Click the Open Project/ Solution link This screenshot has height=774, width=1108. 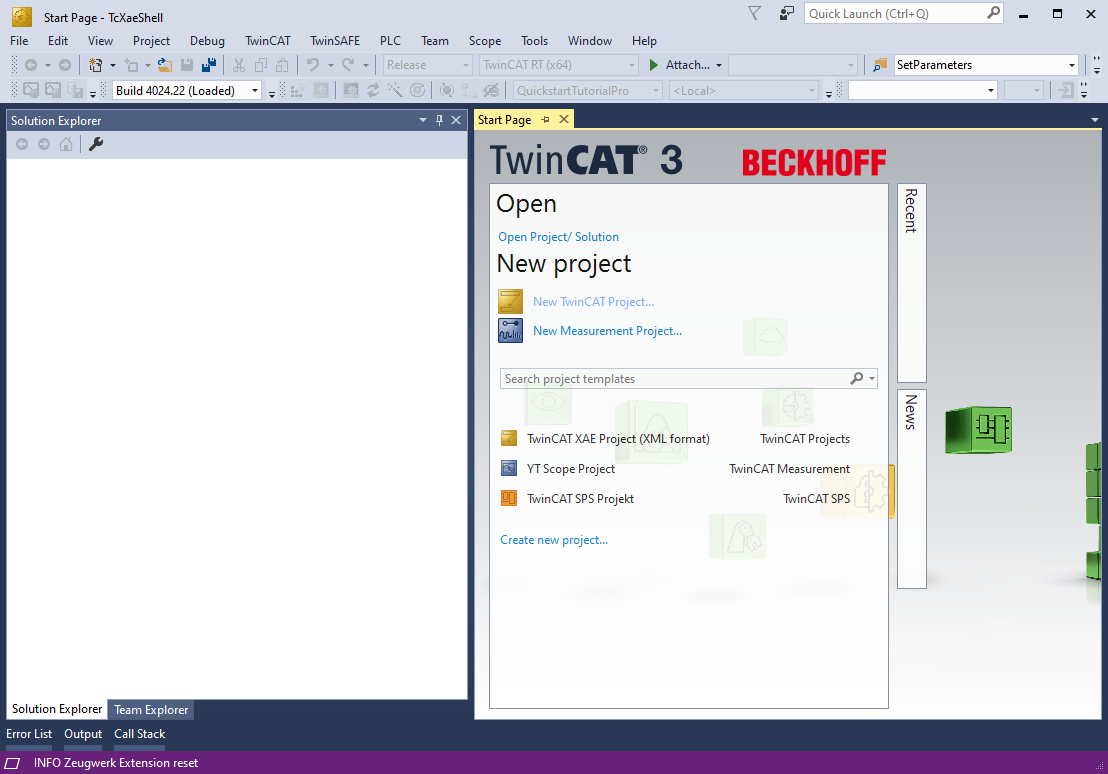point(558,237)
